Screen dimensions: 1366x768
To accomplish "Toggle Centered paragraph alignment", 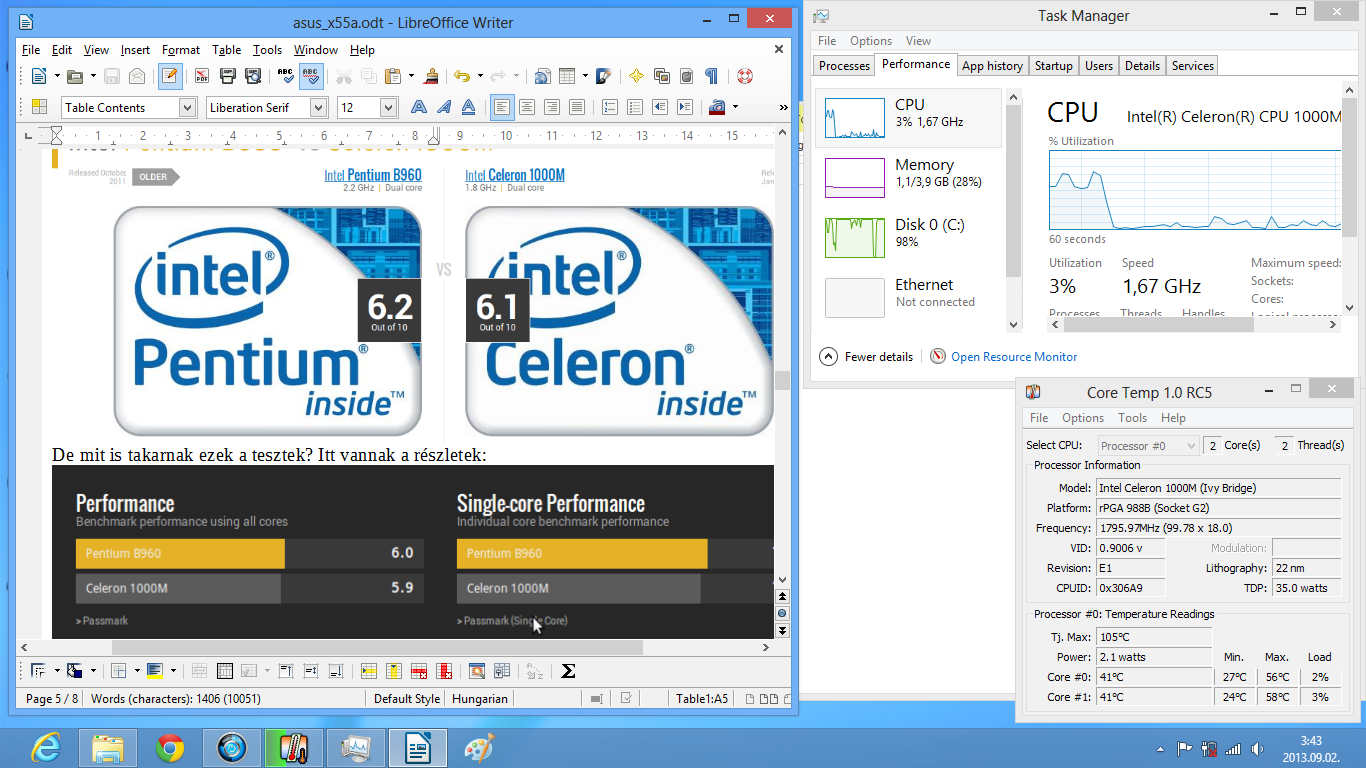I will 527,107.
